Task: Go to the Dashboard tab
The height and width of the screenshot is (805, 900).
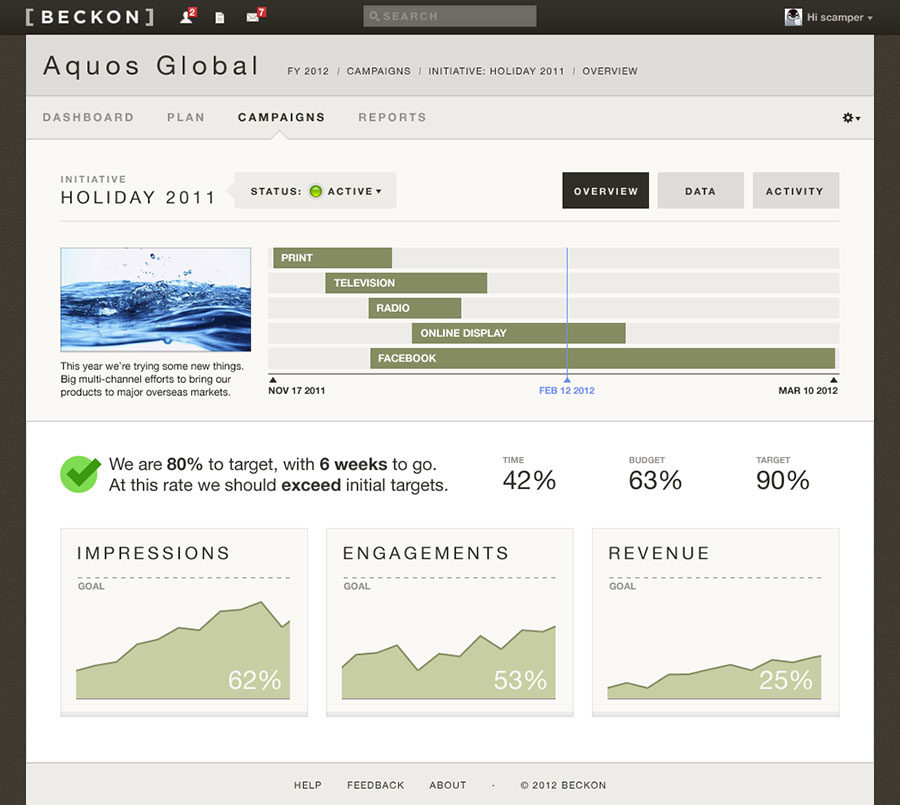Action: [x=88, y=117]
